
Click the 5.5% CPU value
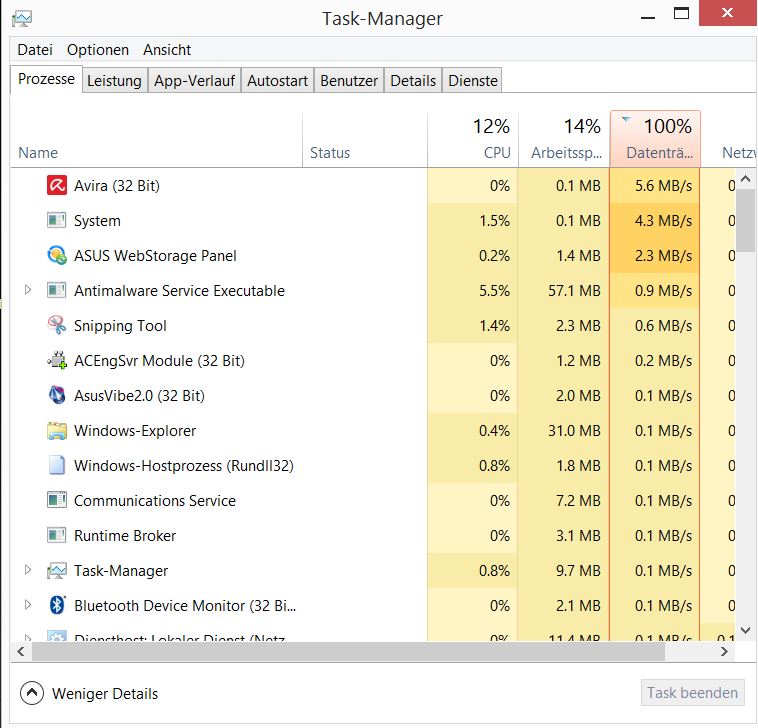pyautogui.click(x=494, y=291)
